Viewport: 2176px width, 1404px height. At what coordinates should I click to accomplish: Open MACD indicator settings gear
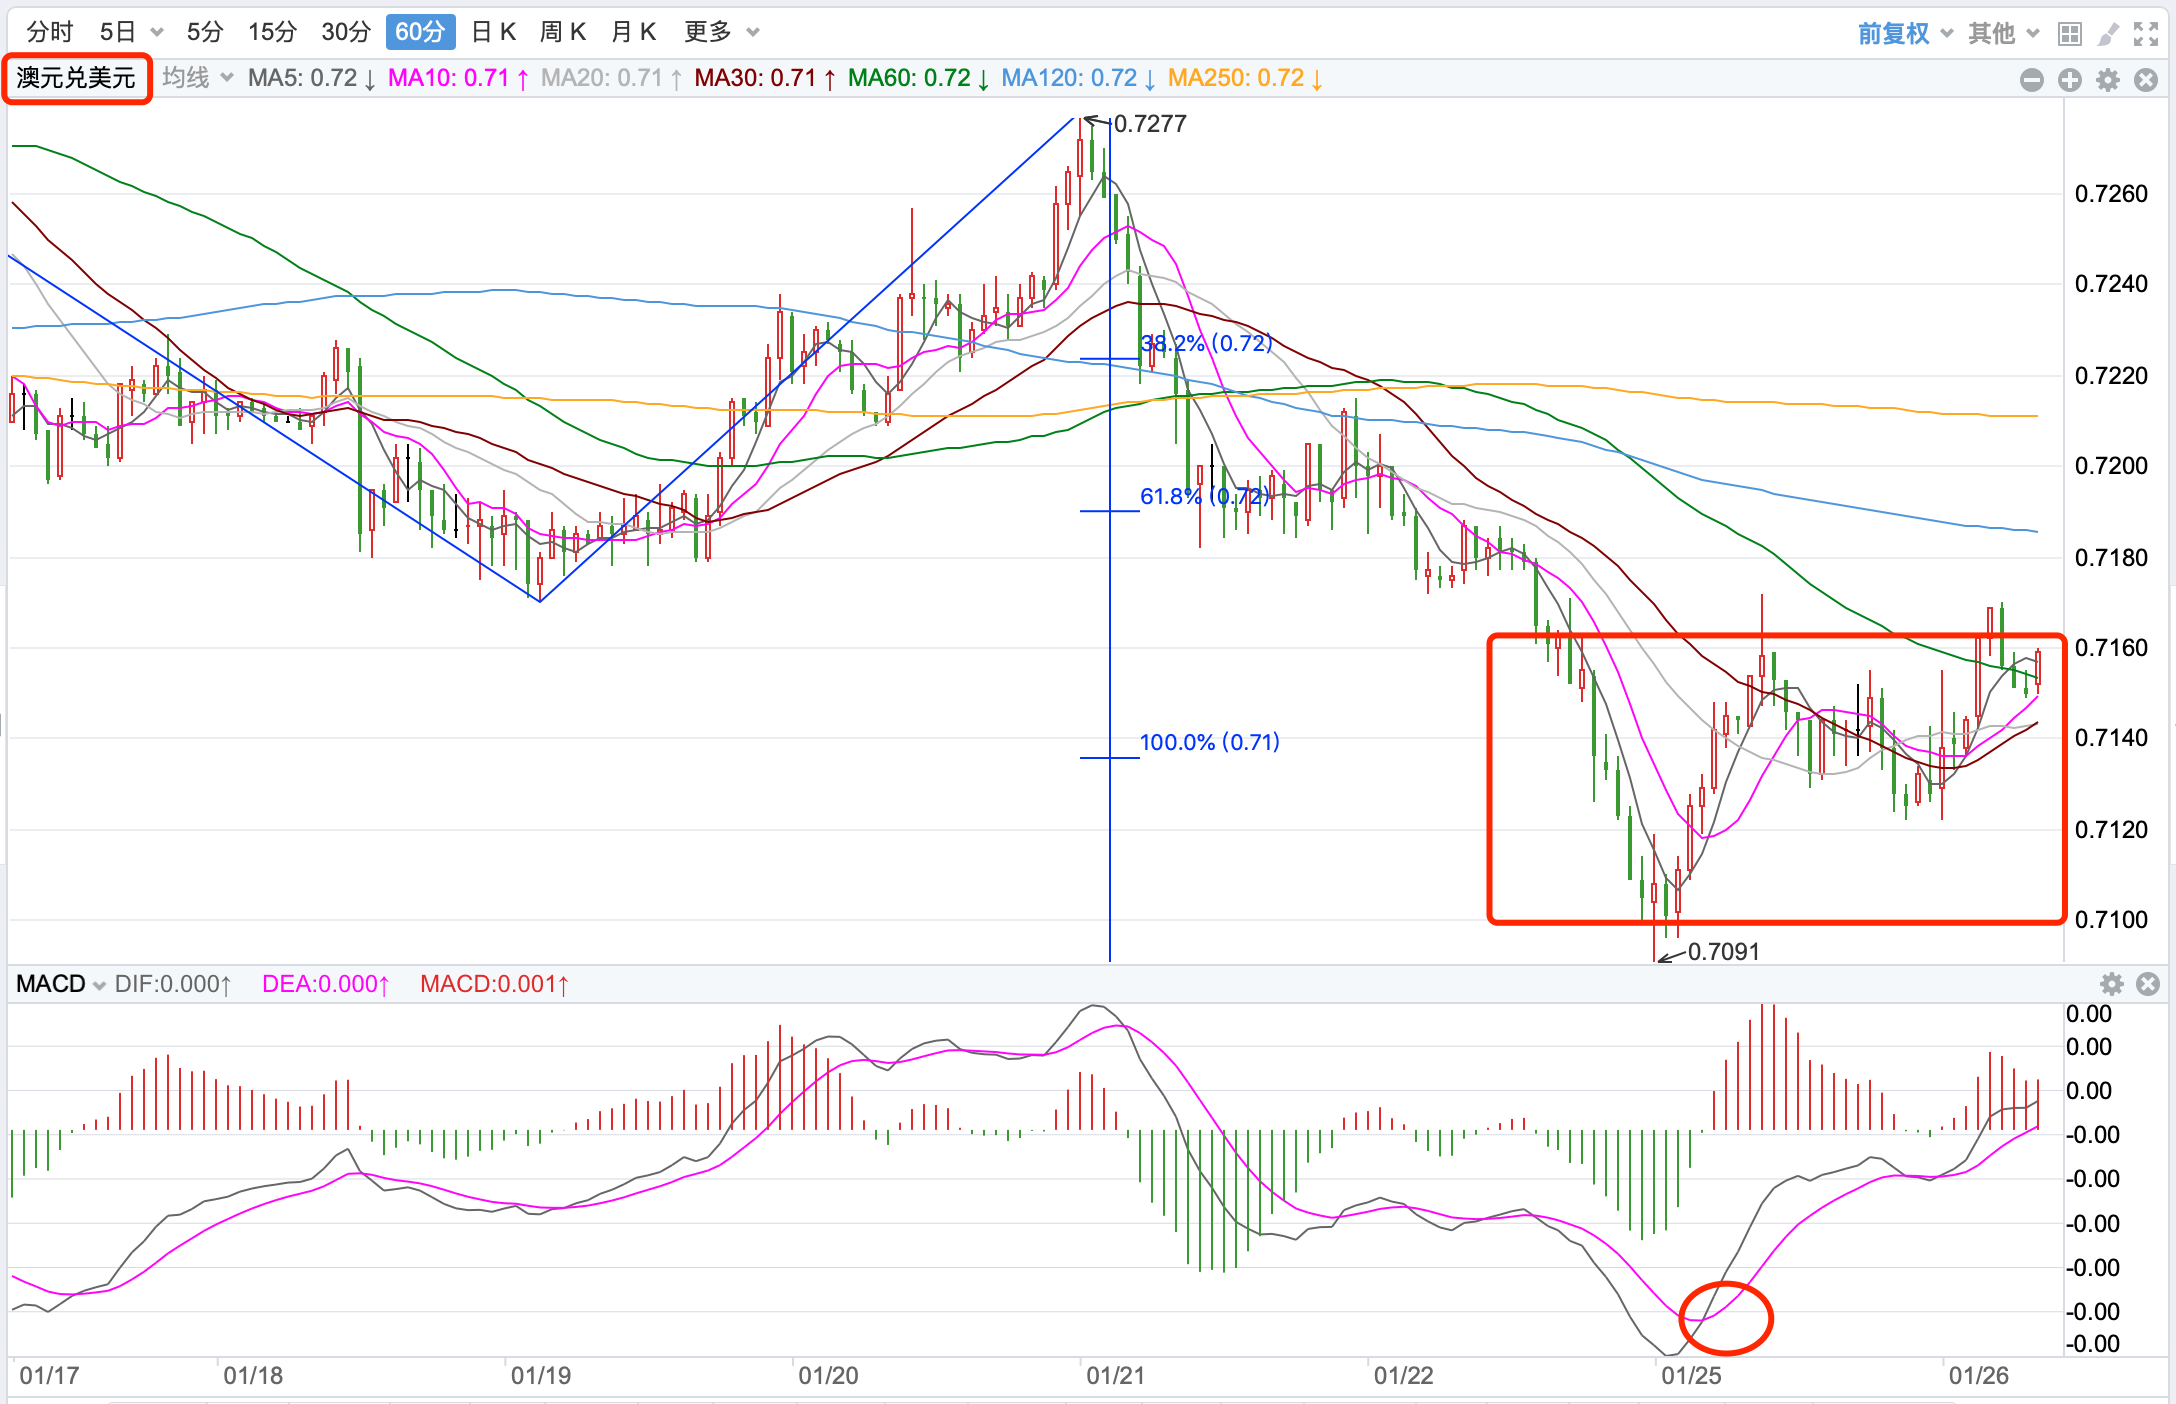(2111, 984)
